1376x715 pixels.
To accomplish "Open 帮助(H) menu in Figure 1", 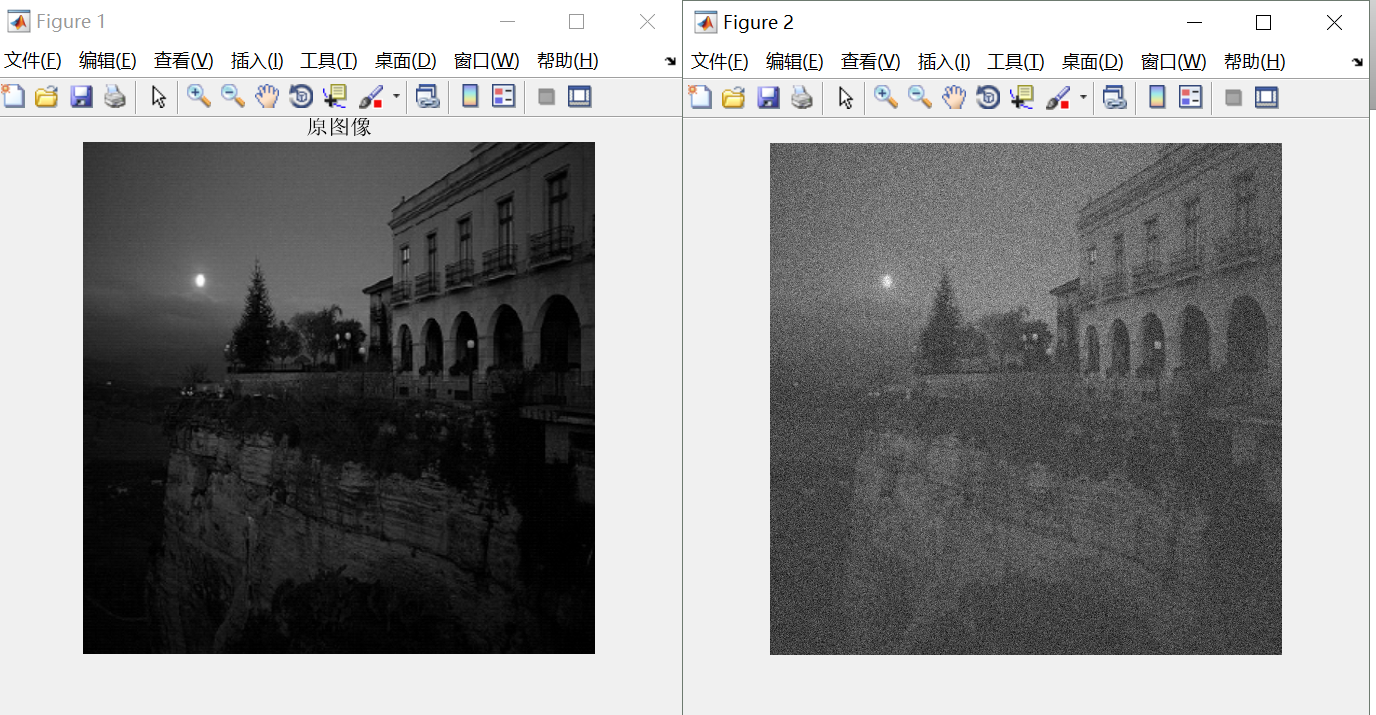I will point(567,61).
